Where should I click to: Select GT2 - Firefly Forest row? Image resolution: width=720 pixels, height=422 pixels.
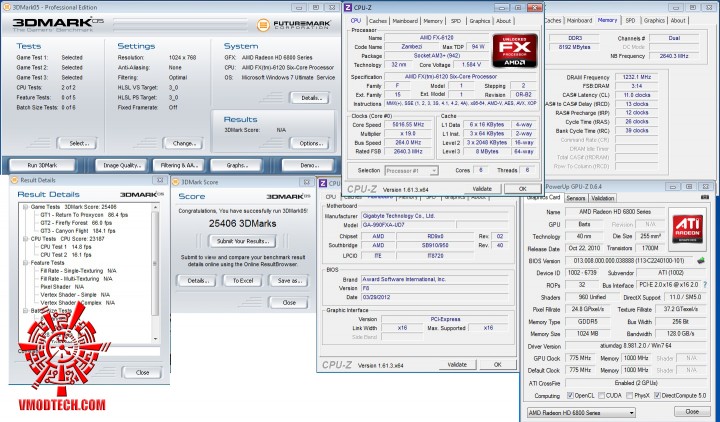[x=76, y=223]
